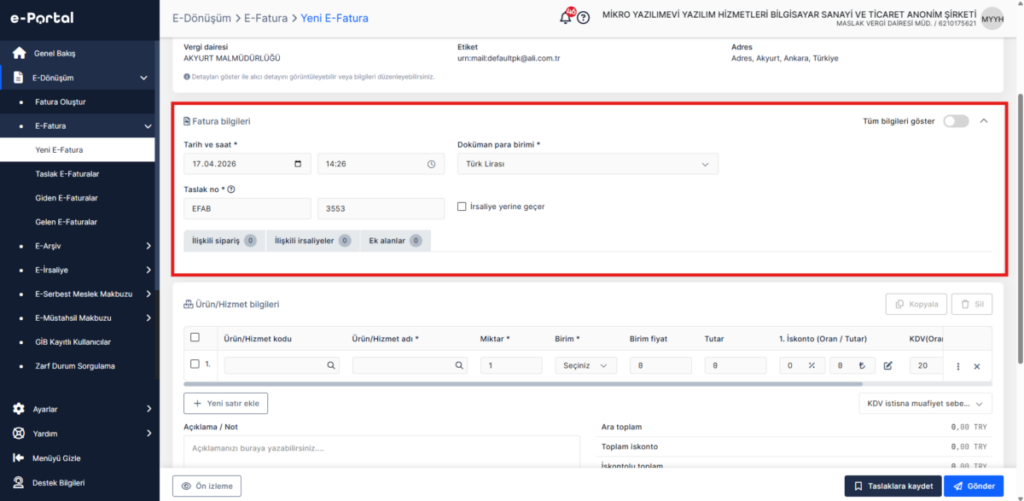Screen dimensions: 1024x501
Task: Toggle Tüm bilgileri göster switch
Action: click(956, 121)
